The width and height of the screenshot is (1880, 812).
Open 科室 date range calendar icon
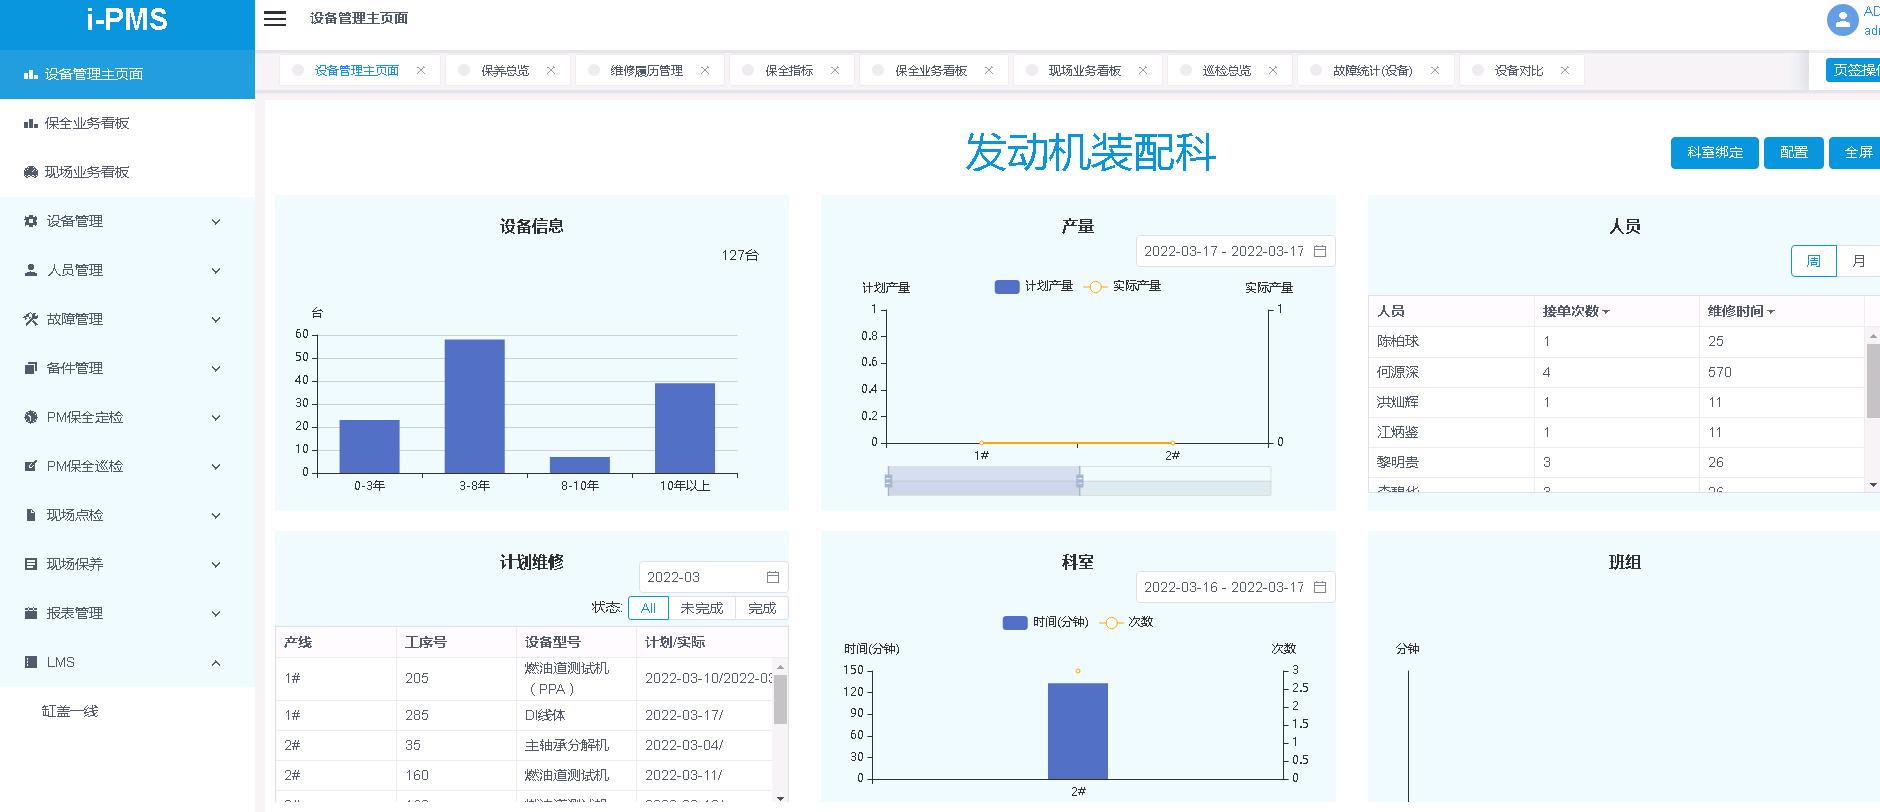(1319, 587)
